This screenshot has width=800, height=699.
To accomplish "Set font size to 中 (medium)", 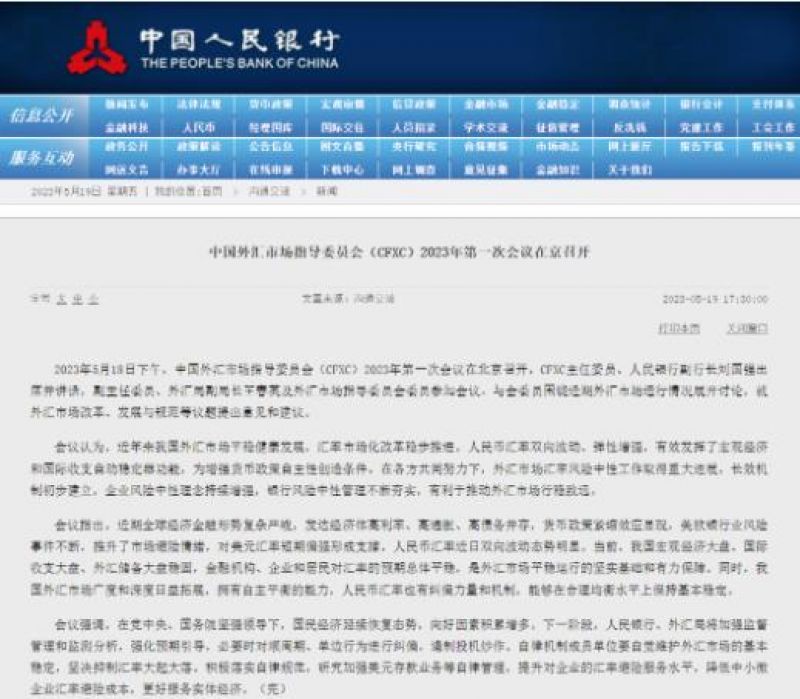I will click(x=77, y=299).
